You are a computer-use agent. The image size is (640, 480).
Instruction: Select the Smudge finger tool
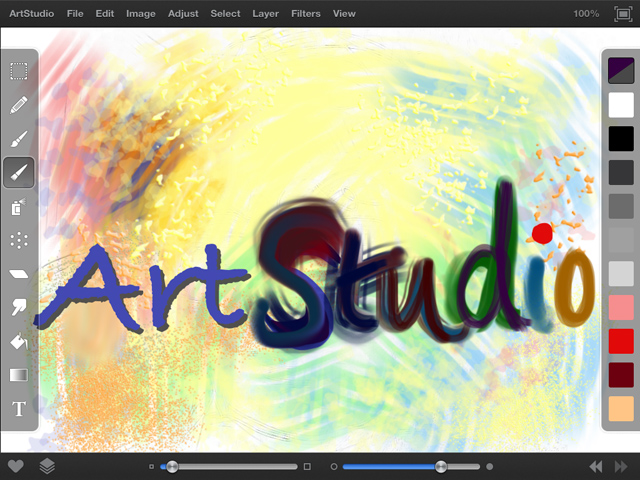click(x=19, y=307)
